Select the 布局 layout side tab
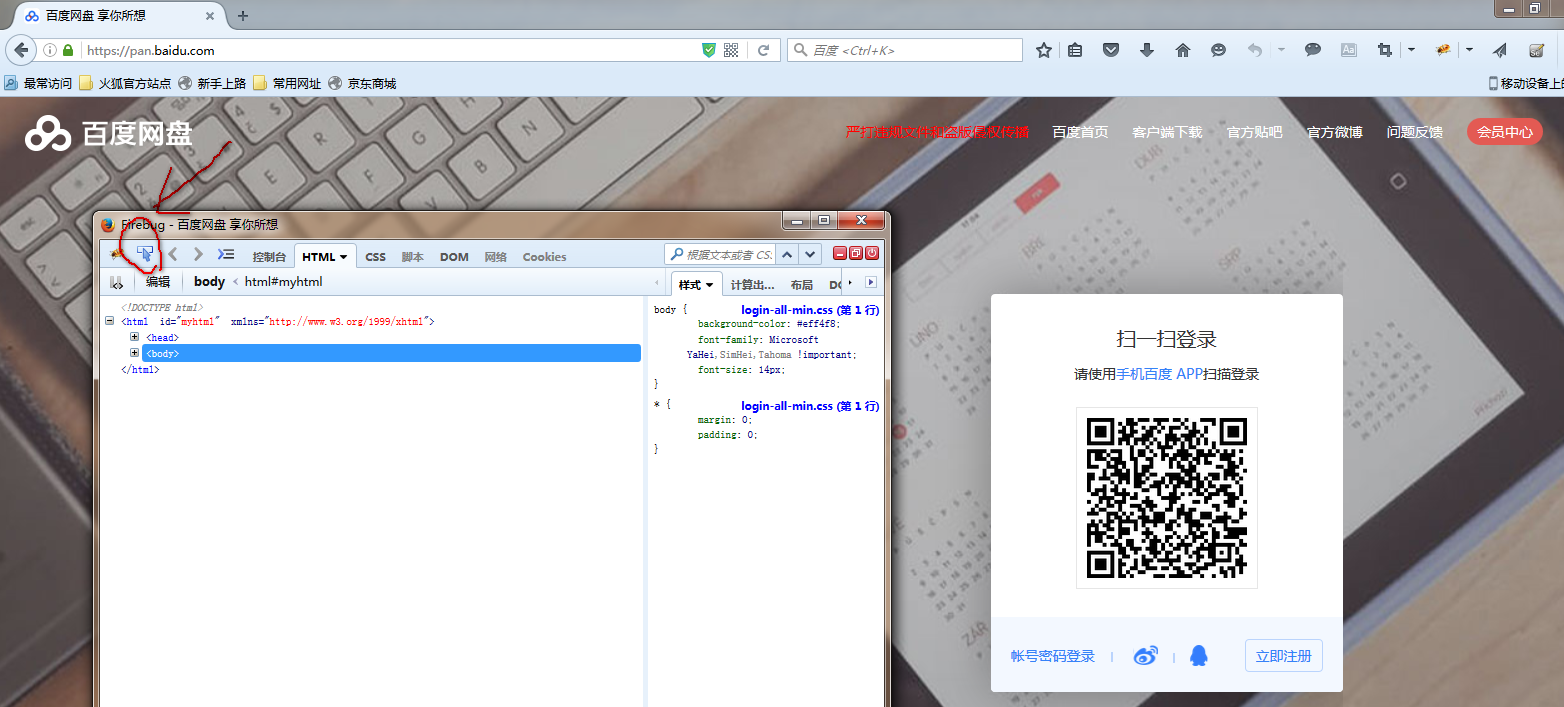 [x=802, y=285]
